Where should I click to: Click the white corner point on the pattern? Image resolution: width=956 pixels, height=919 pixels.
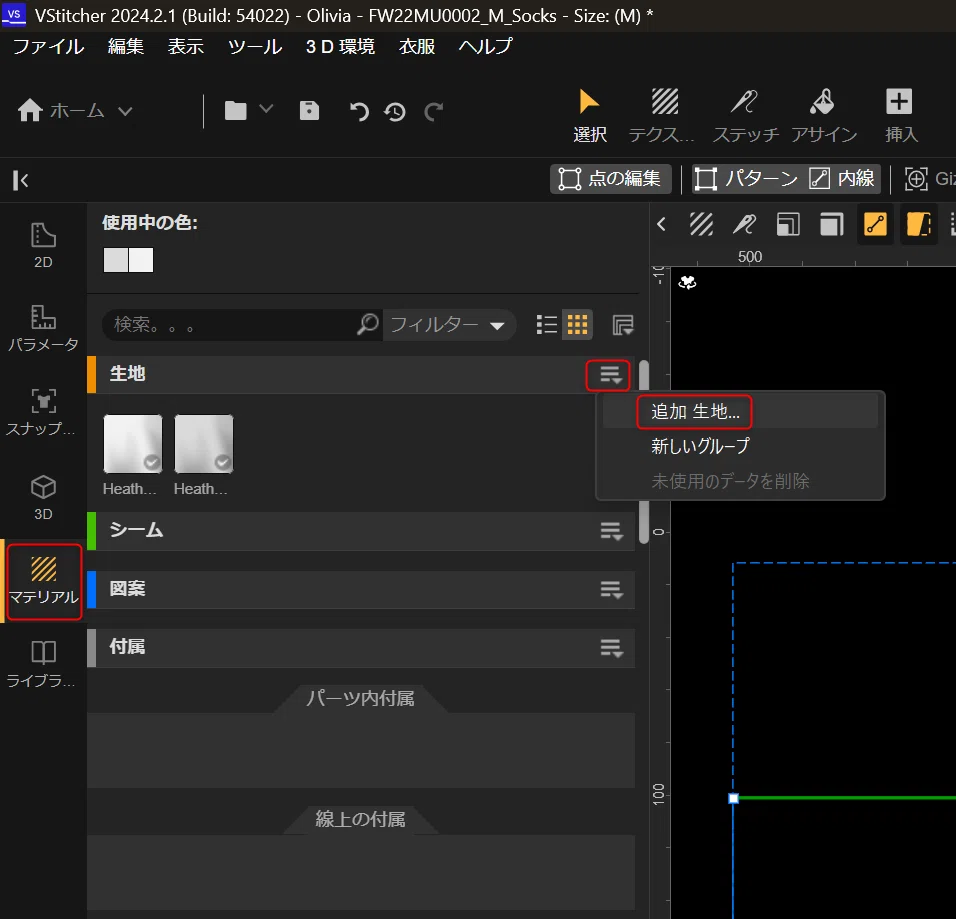[733, 798]
